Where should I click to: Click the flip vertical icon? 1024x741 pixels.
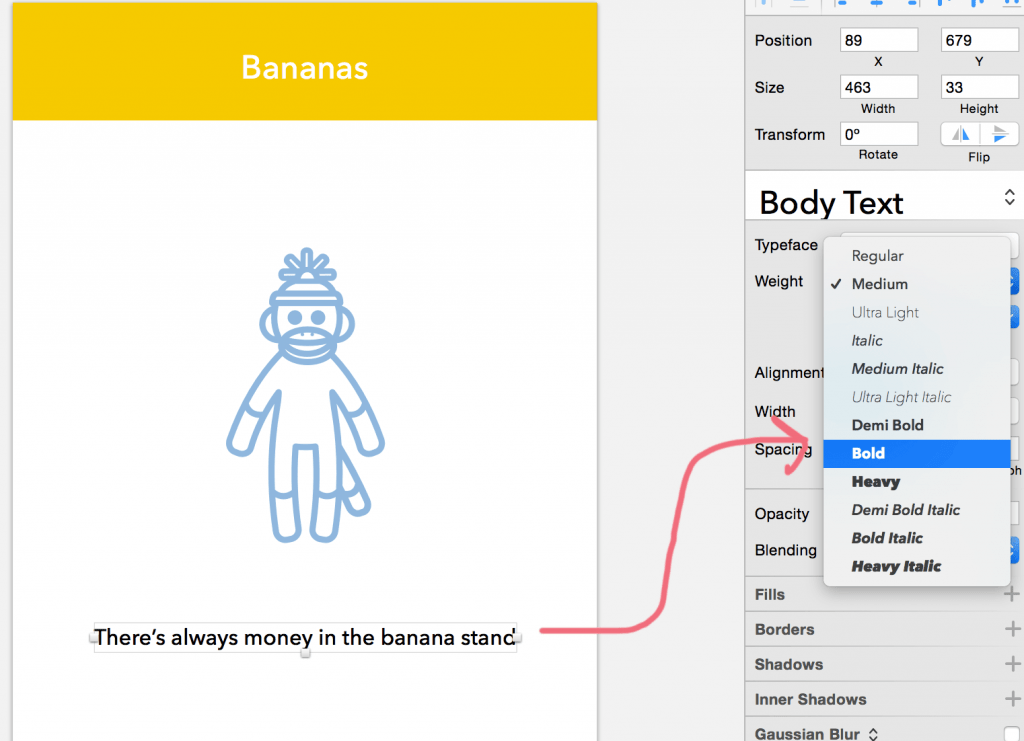tap(999, 135)
